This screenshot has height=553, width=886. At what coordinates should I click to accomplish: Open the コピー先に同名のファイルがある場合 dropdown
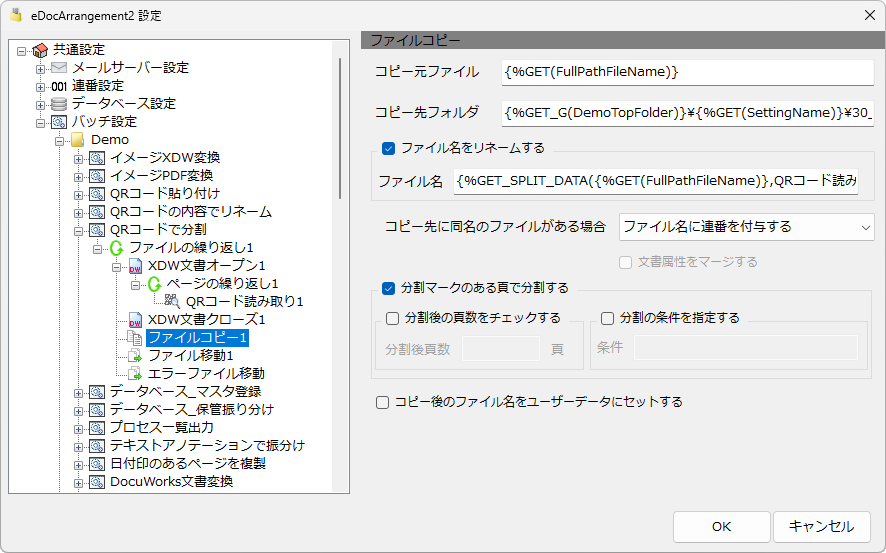coord(746,227)
